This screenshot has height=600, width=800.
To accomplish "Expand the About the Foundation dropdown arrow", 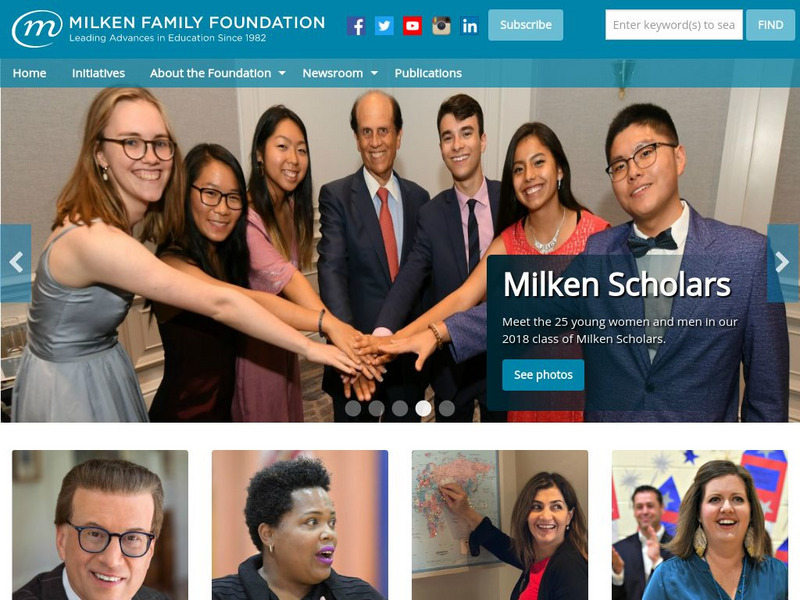I will pyautogui.click(x=282, y=73).
